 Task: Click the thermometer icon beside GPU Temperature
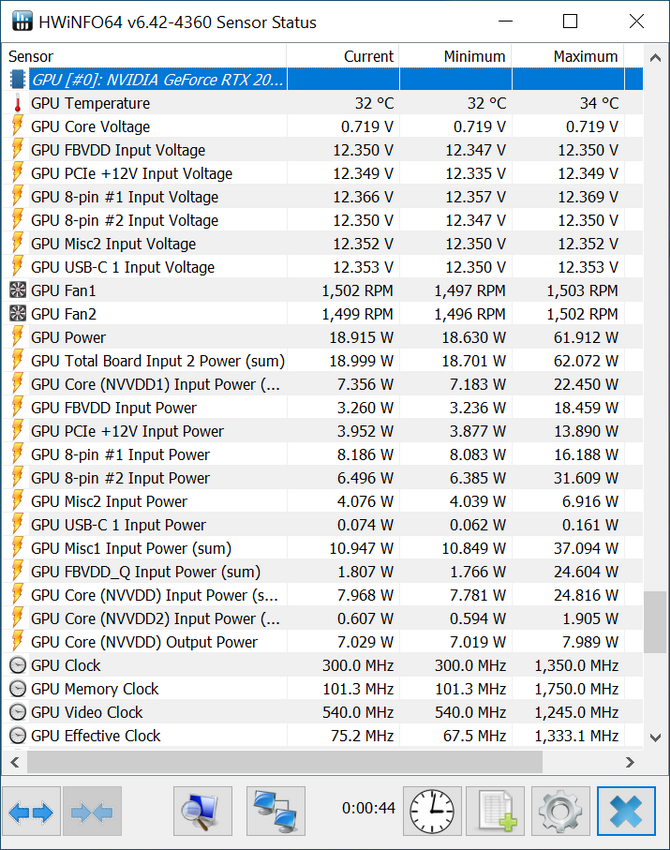[x=18, y=103]
